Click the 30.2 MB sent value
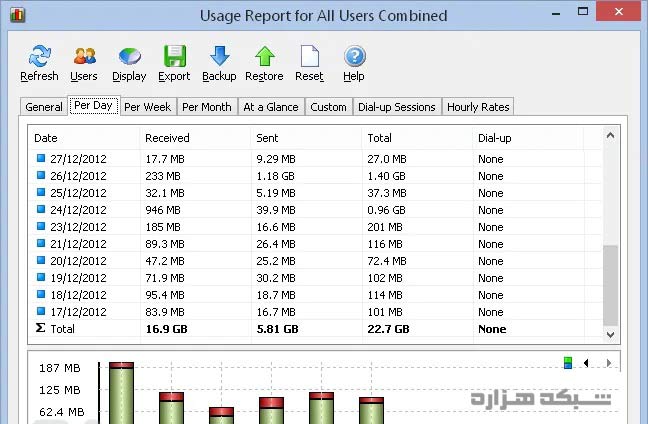Image resolution: width=648 pixels, height=424 pixels. [x=276, y=278]
